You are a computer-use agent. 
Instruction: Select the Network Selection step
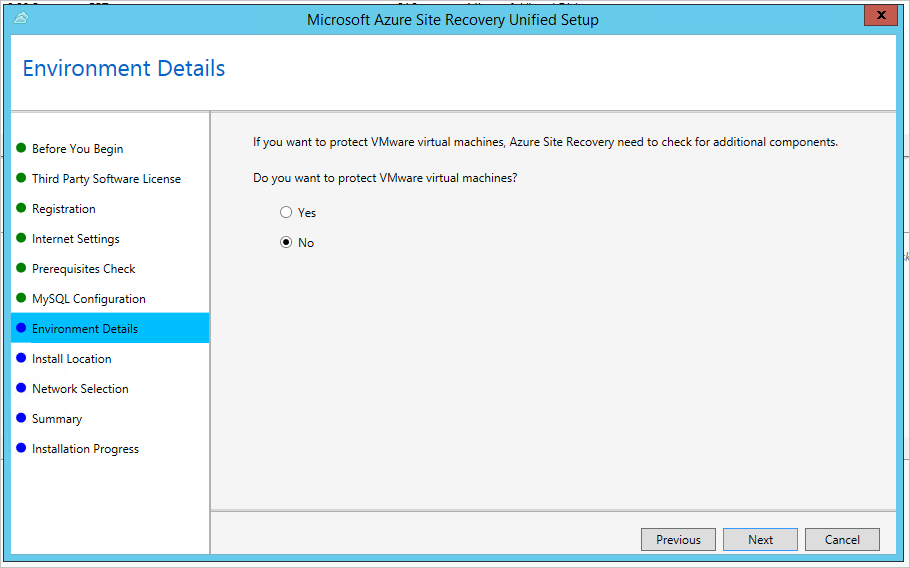point(80,389)
